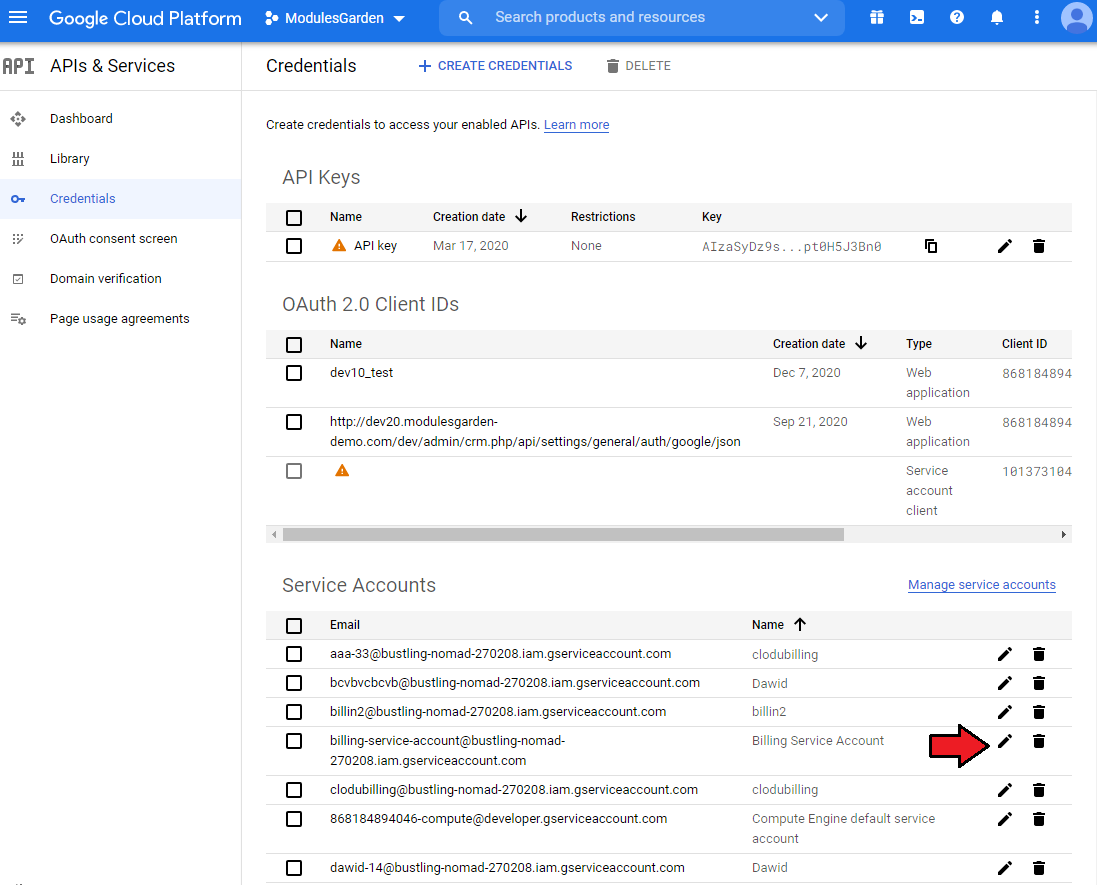
Task: Click warning icon on service account client row
Action: tap(342, 471)
